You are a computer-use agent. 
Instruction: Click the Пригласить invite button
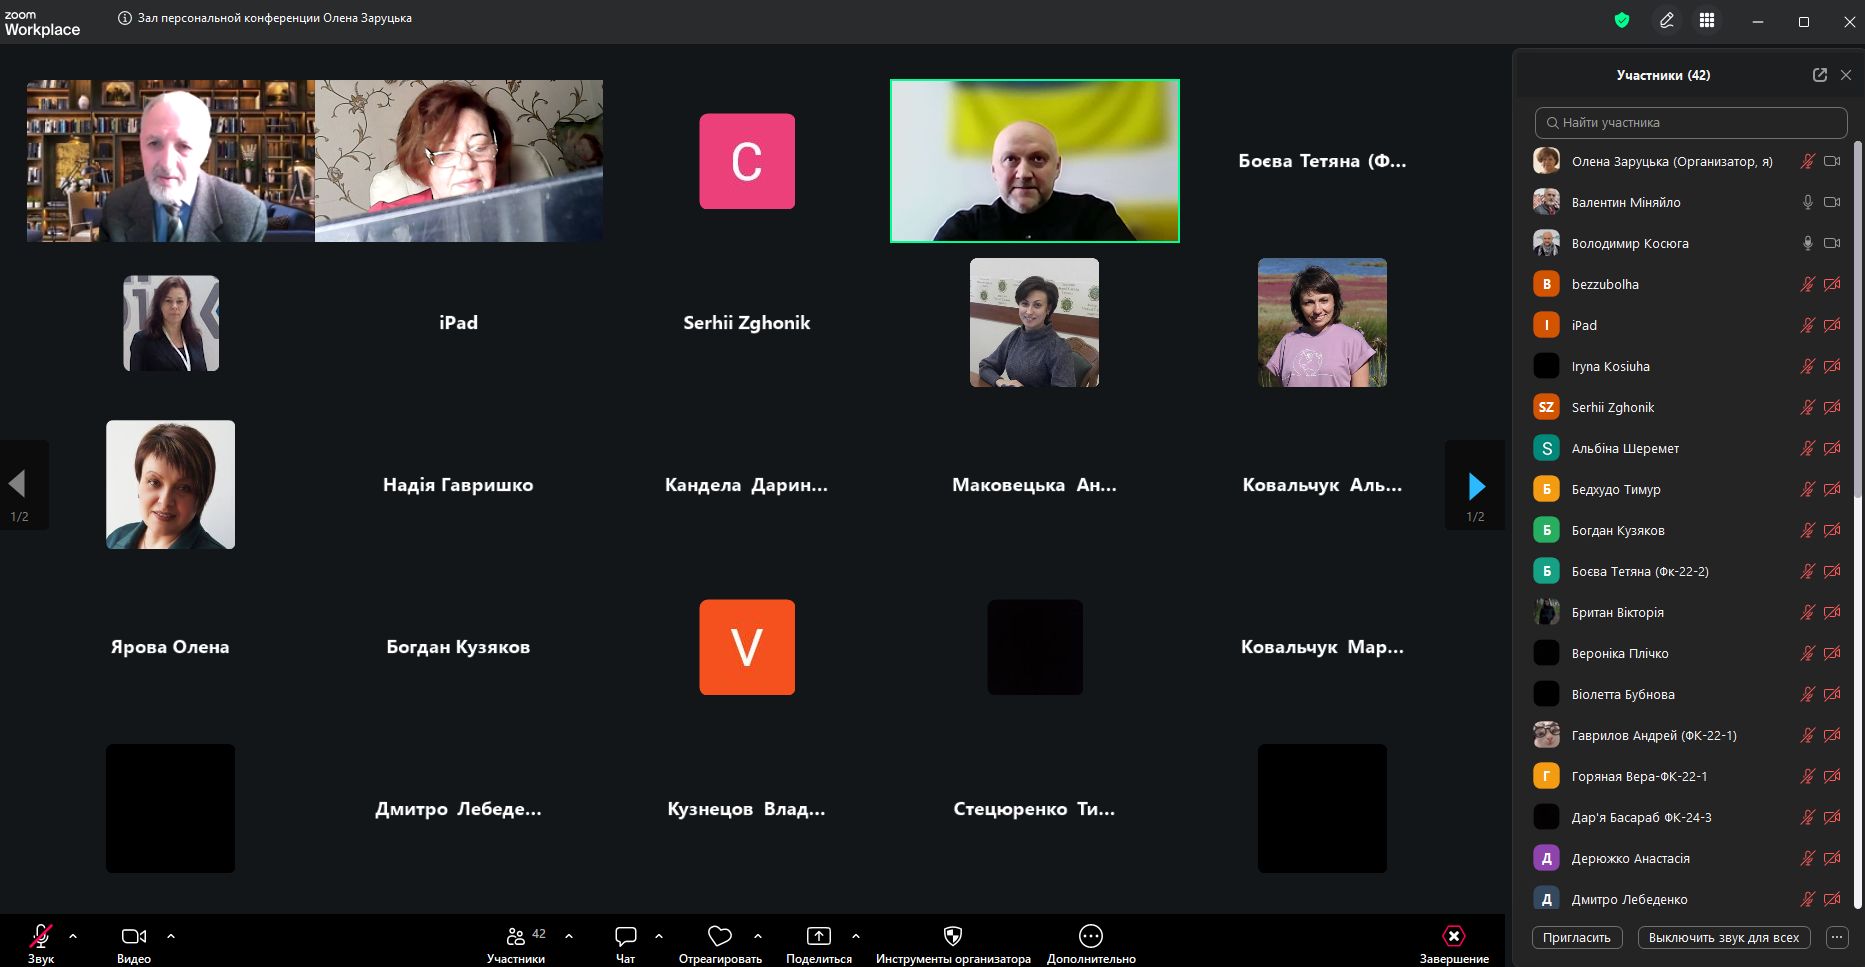tap(1576, 938)
